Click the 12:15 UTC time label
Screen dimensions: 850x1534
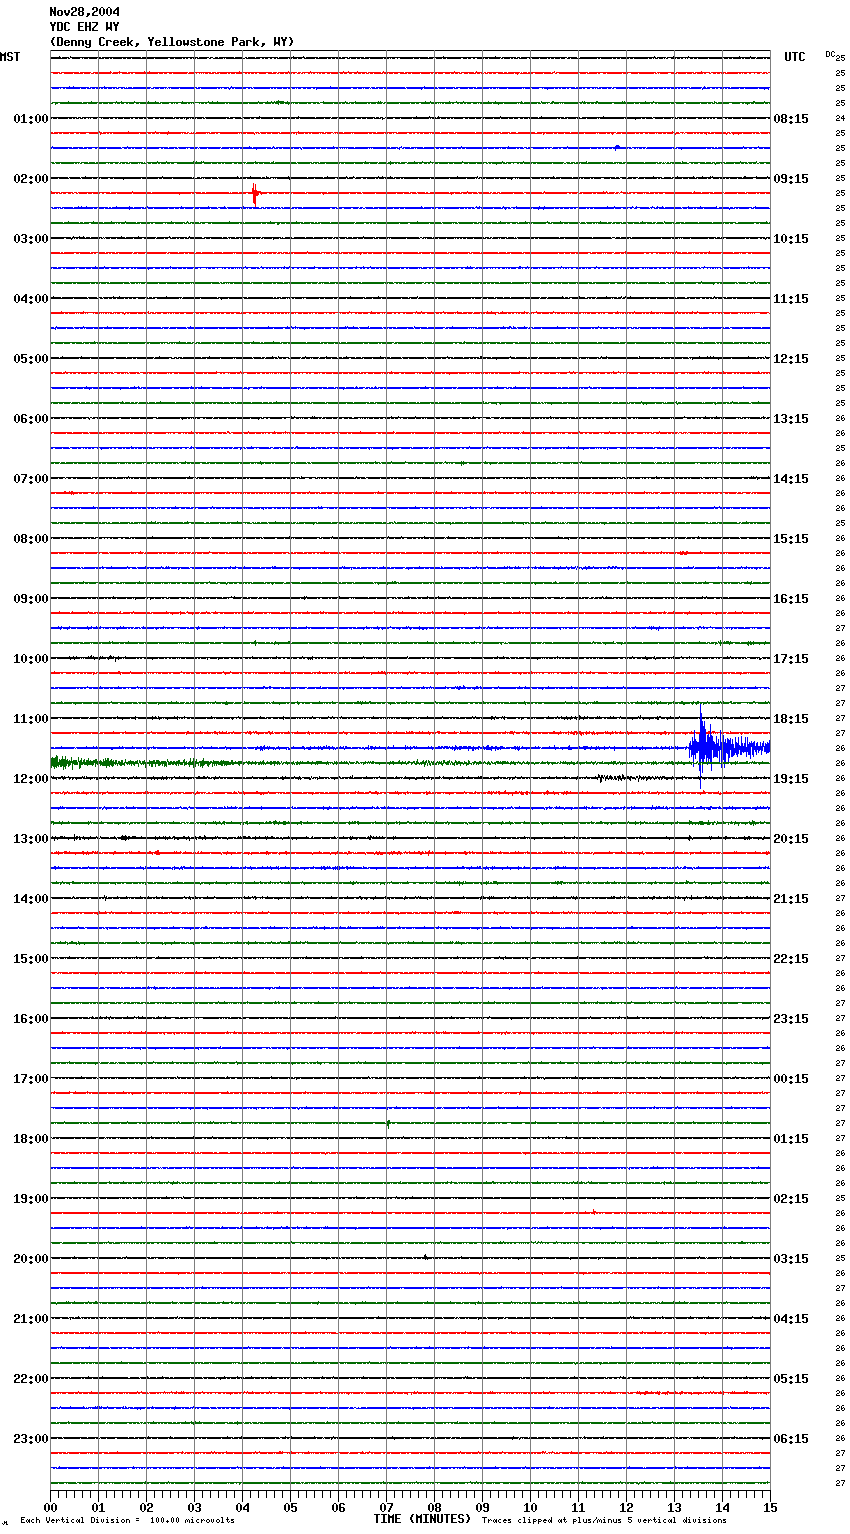point(791,359)
